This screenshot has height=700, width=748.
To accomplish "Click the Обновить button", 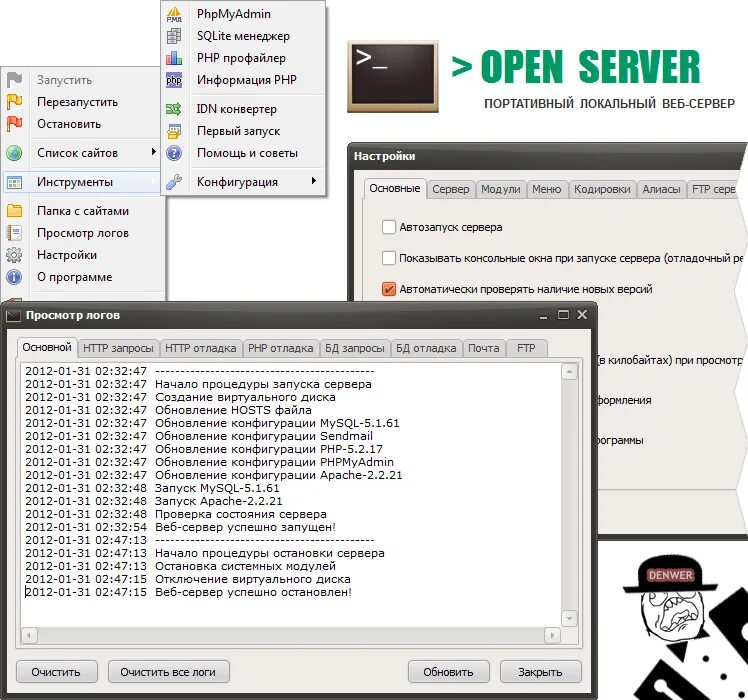I will click(448, 672).
